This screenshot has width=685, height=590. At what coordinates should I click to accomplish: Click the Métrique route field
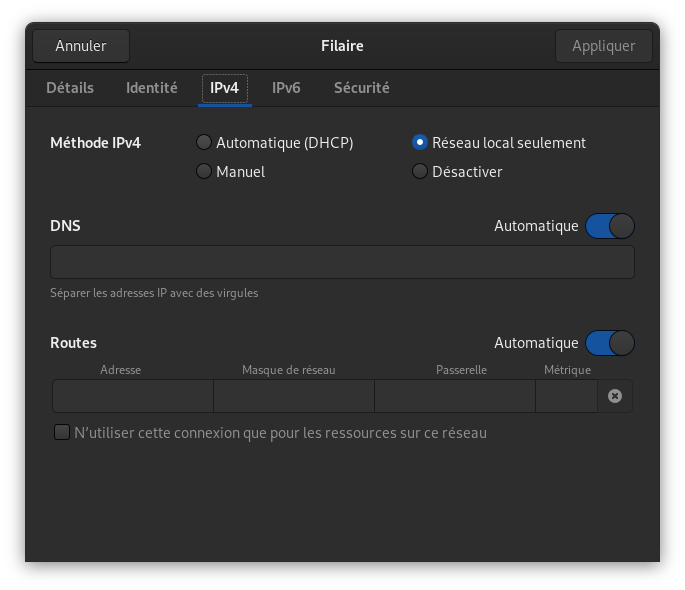tap(566, 396)
